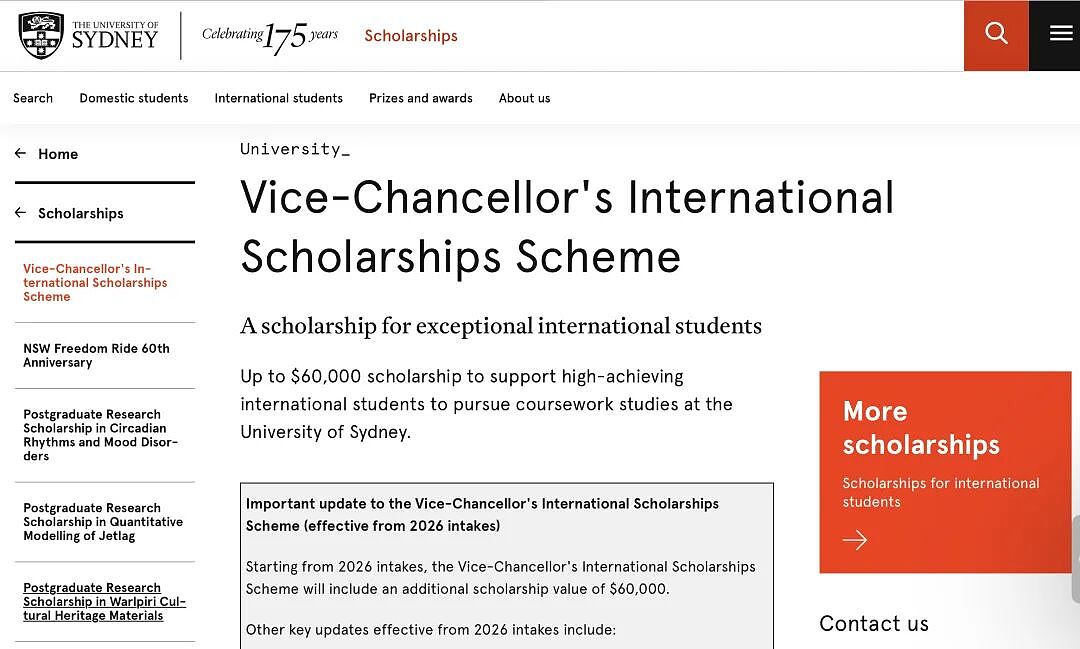1080x649 pixels.
Task: Open Circadian Rhythms and Mood Disorders scholarship
Action: click(101, 435)
